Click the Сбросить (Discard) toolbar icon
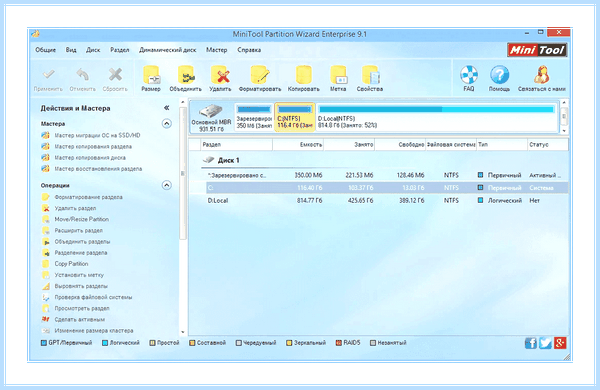The height and width of the screenshot is (390, 600). point(115,75)
